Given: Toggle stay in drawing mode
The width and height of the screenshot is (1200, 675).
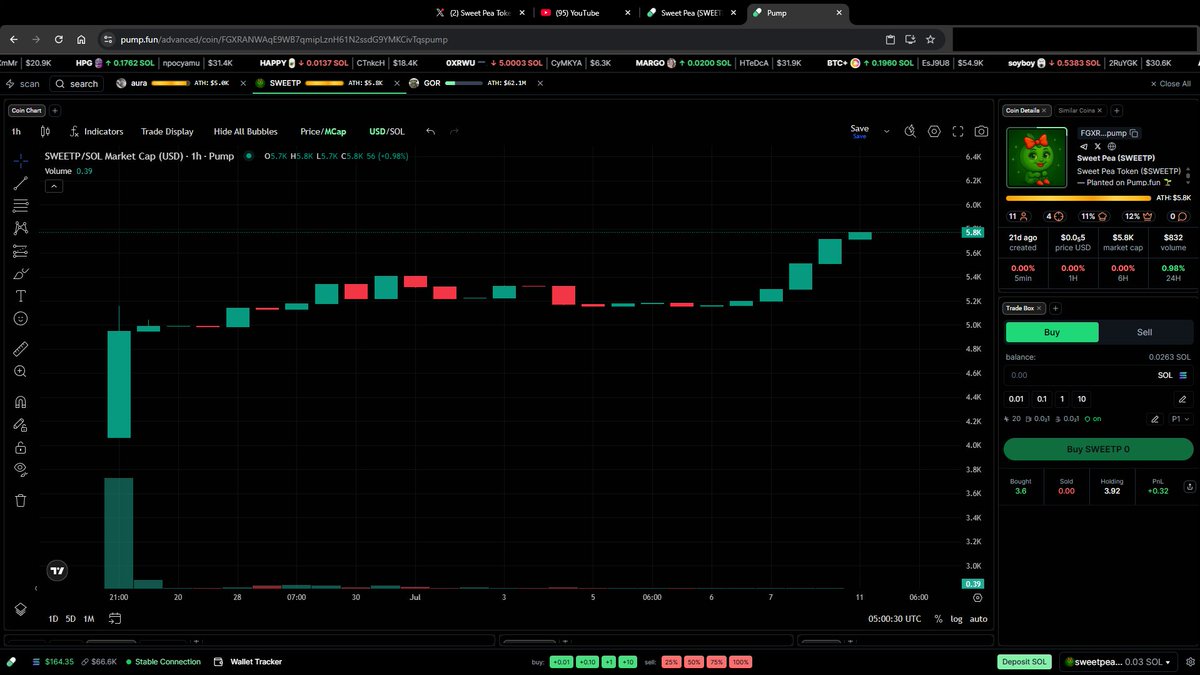Looking at the screenshot, I should coord(20,425).
